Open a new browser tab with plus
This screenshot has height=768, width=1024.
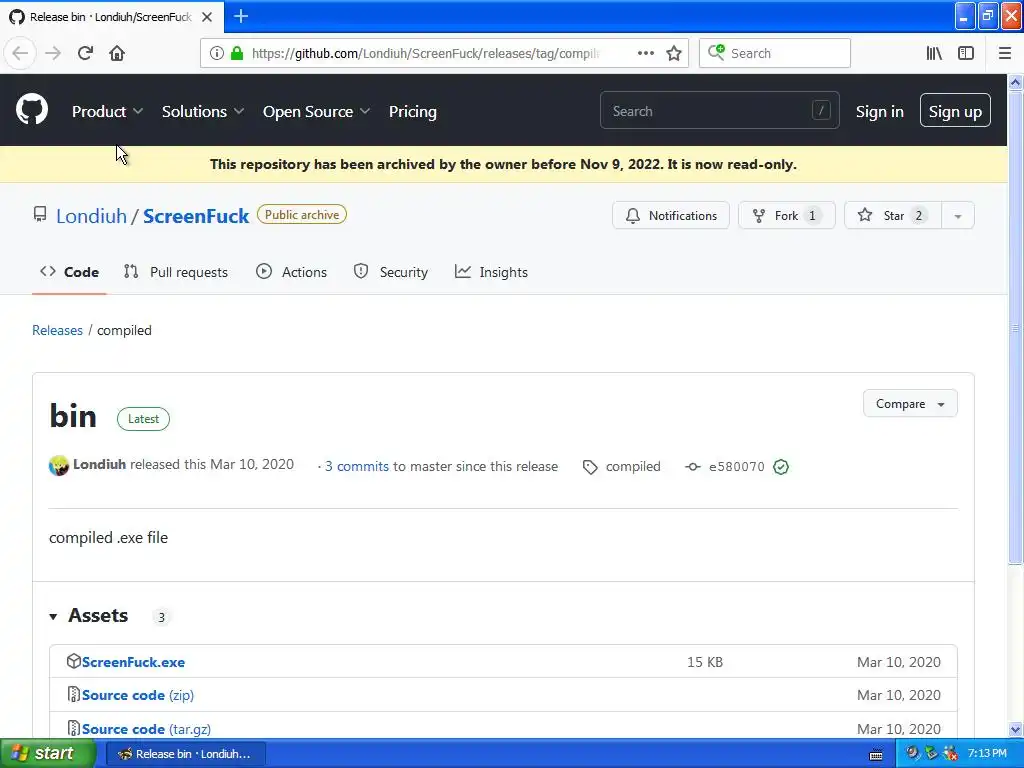tap(241, 16)
